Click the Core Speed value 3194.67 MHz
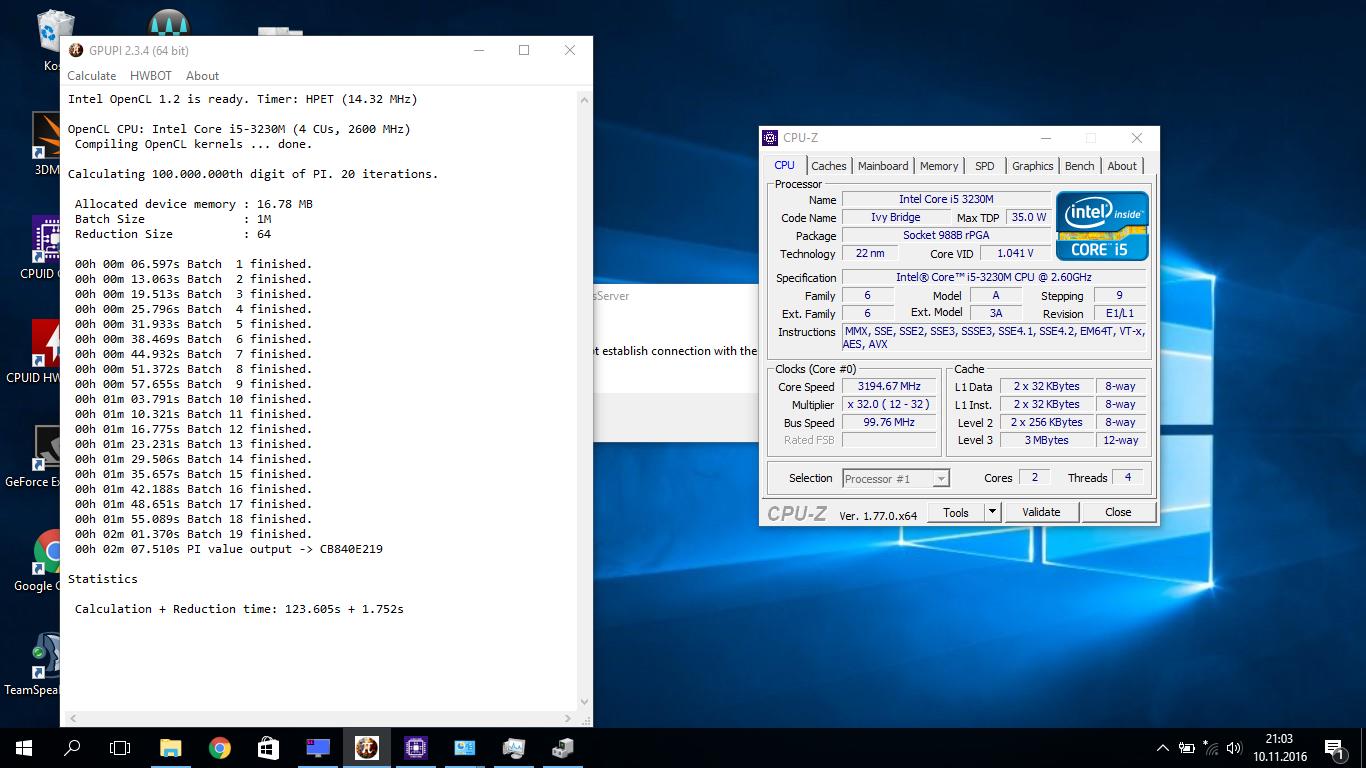Screen dimensions: 1366x768 (889, 386)
